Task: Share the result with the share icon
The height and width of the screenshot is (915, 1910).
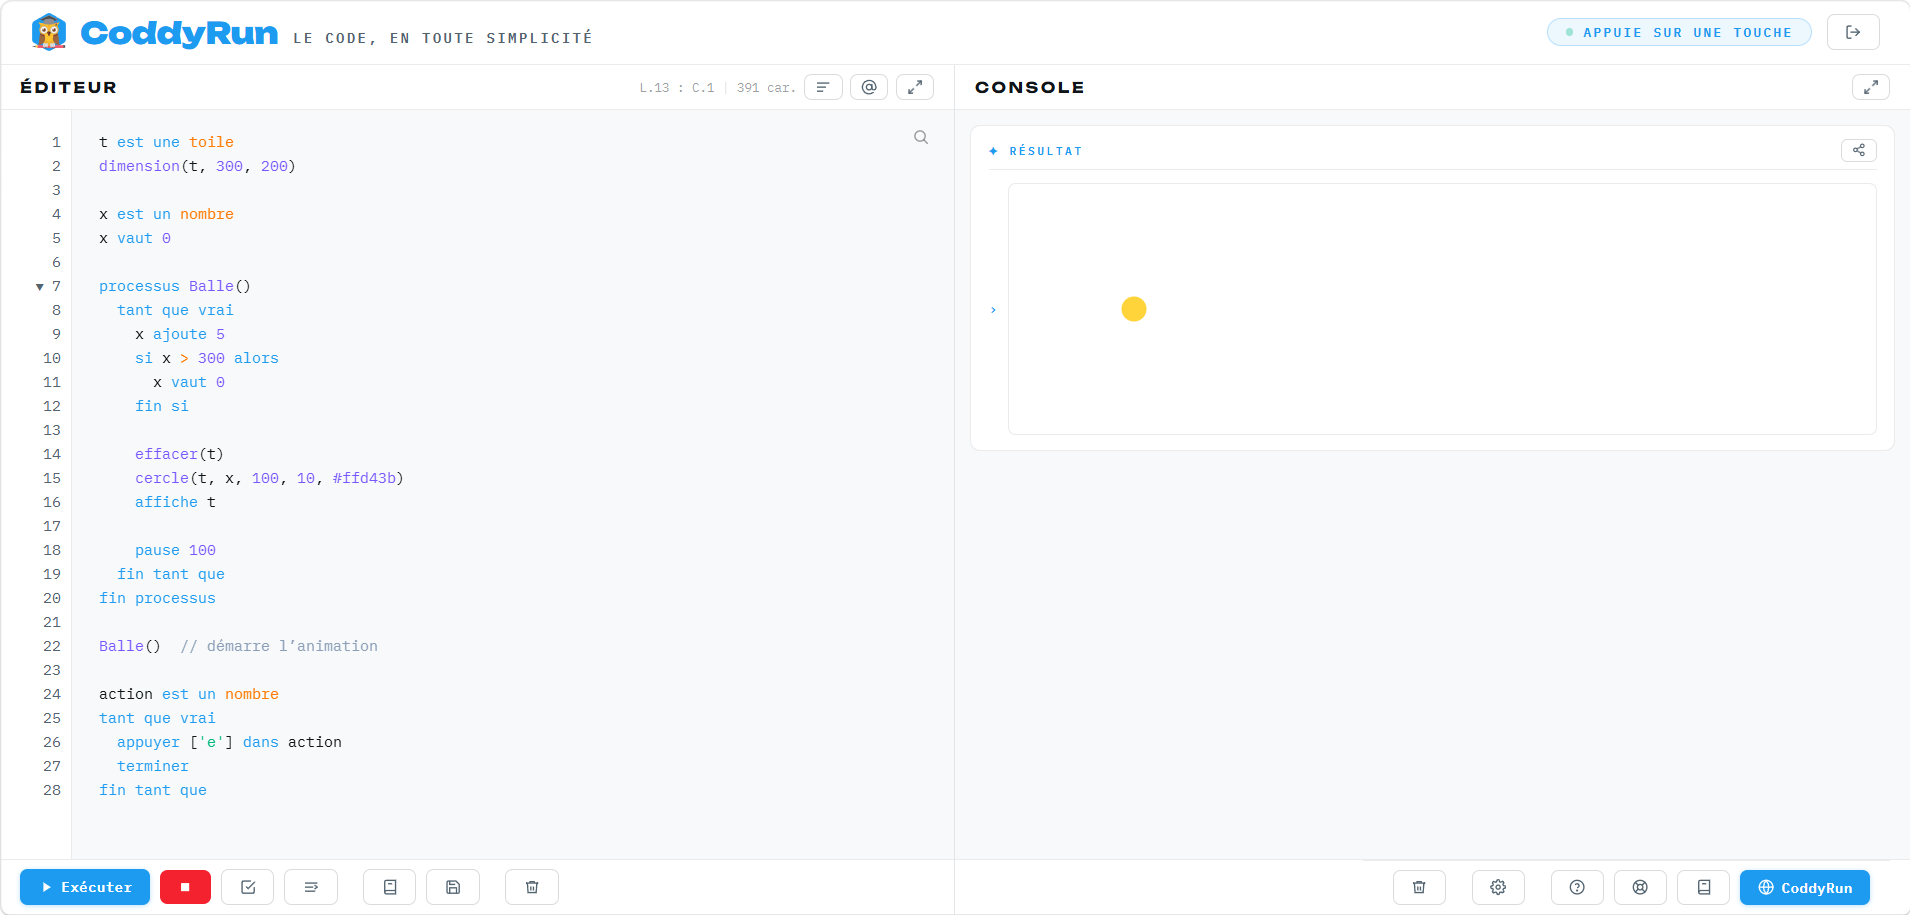Action: [1859, 150]
